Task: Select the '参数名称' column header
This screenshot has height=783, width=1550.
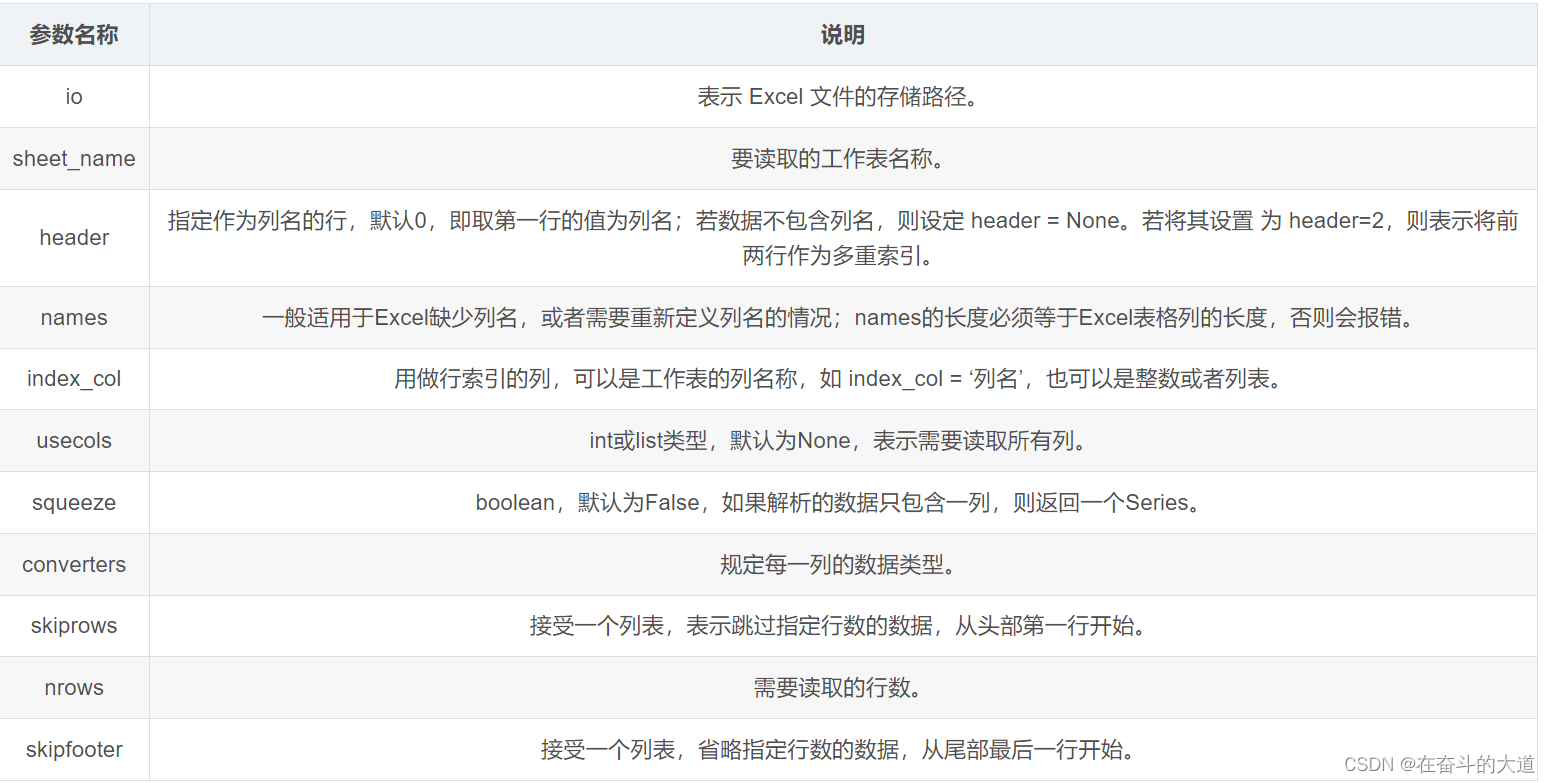Action: (74, 35)
